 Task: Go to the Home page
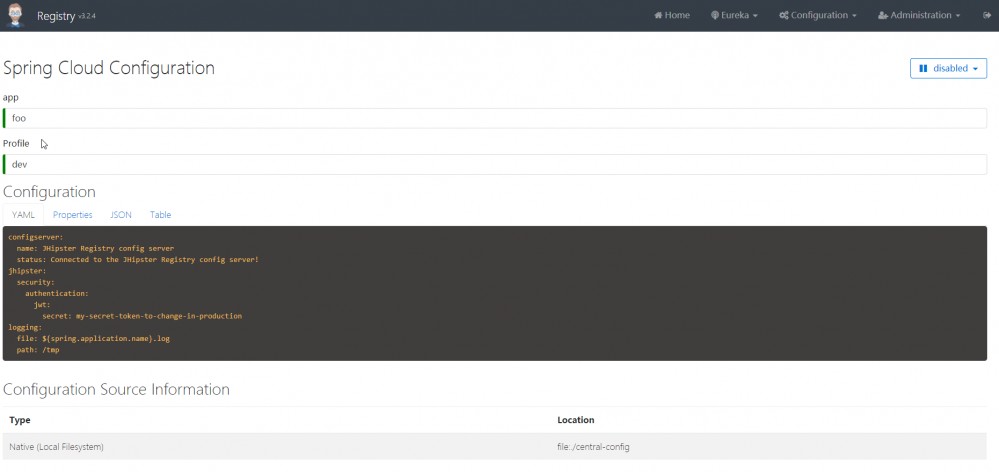pos(672,15)
